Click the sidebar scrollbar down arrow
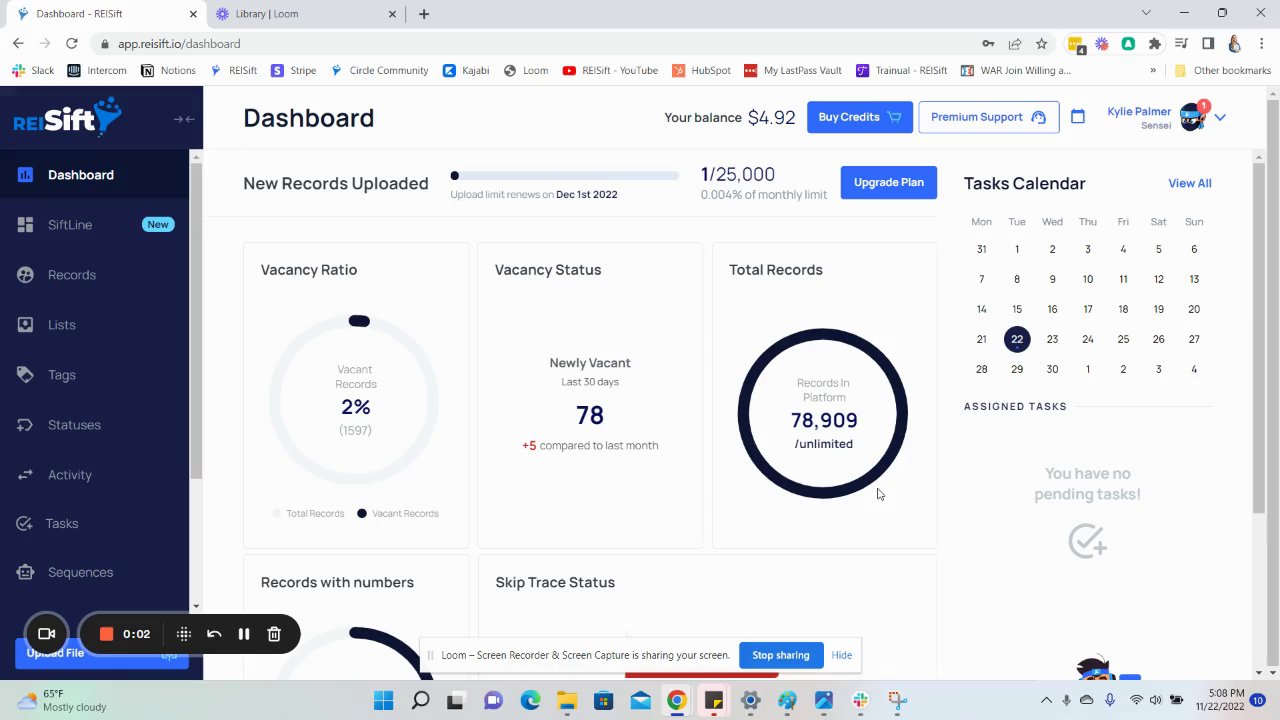1280x720 pixels. click(196, 606)
